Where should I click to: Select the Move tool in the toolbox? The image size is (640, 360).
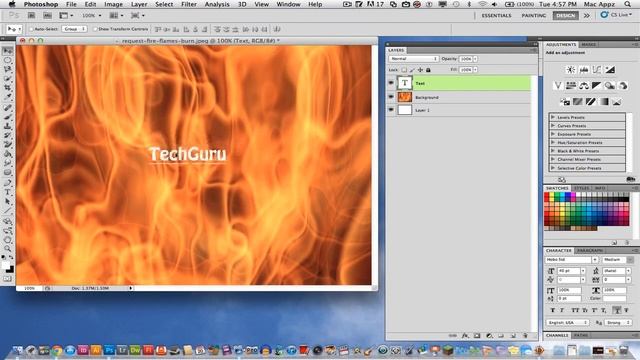click(x=8, y=51)
